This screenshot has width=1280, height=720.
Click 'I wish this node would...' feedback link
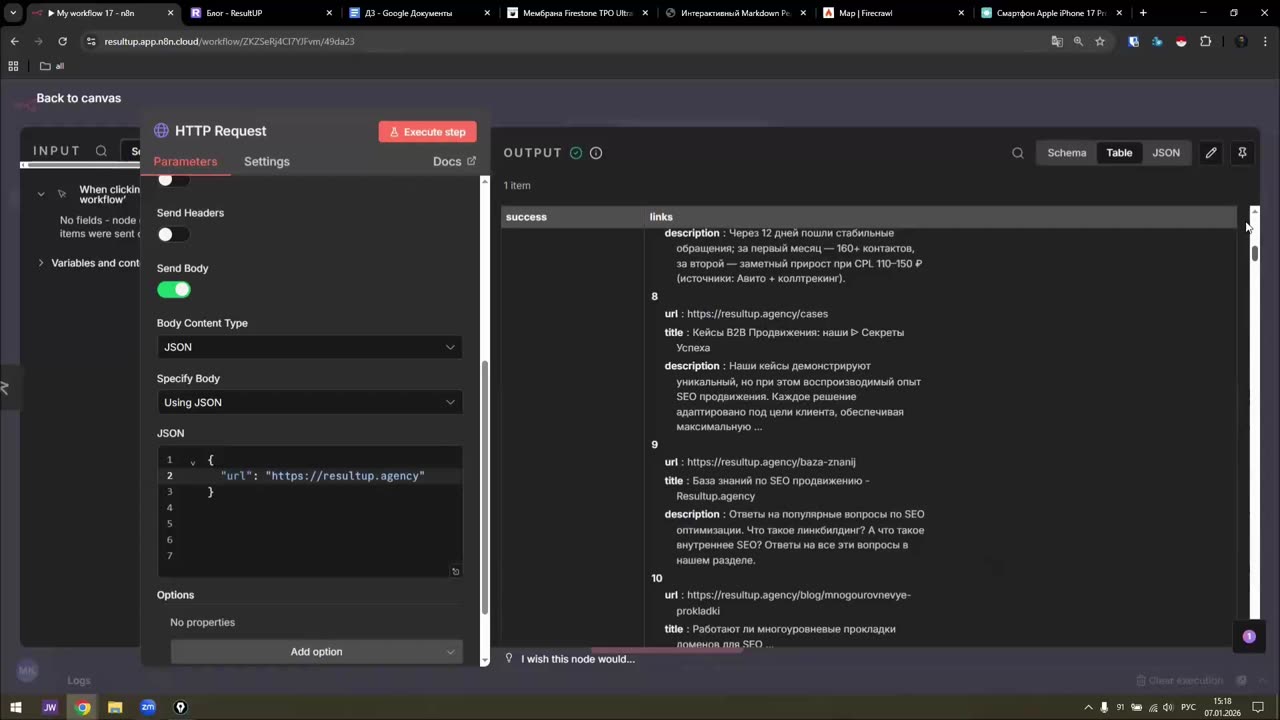click(578, 659)
